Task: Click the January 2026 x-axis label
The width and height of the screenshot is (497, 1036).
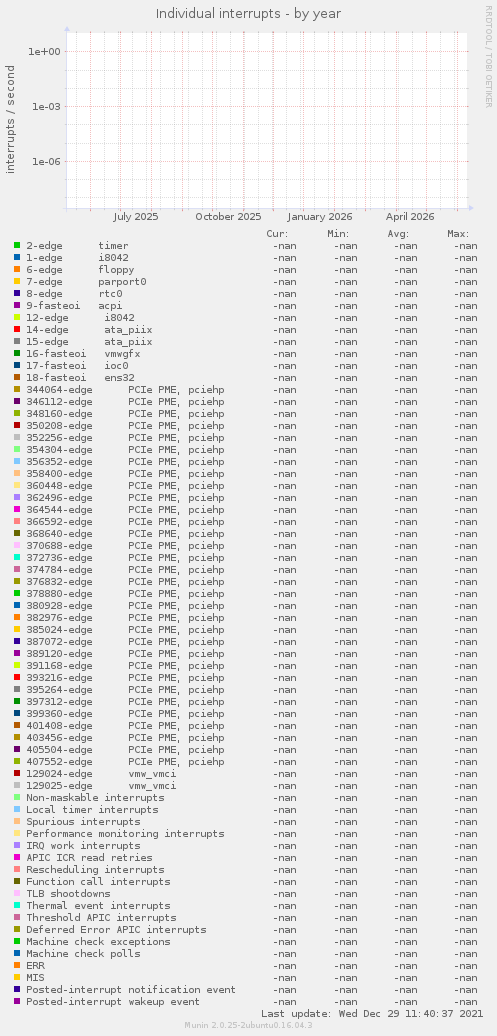Action: pos(320,217)
